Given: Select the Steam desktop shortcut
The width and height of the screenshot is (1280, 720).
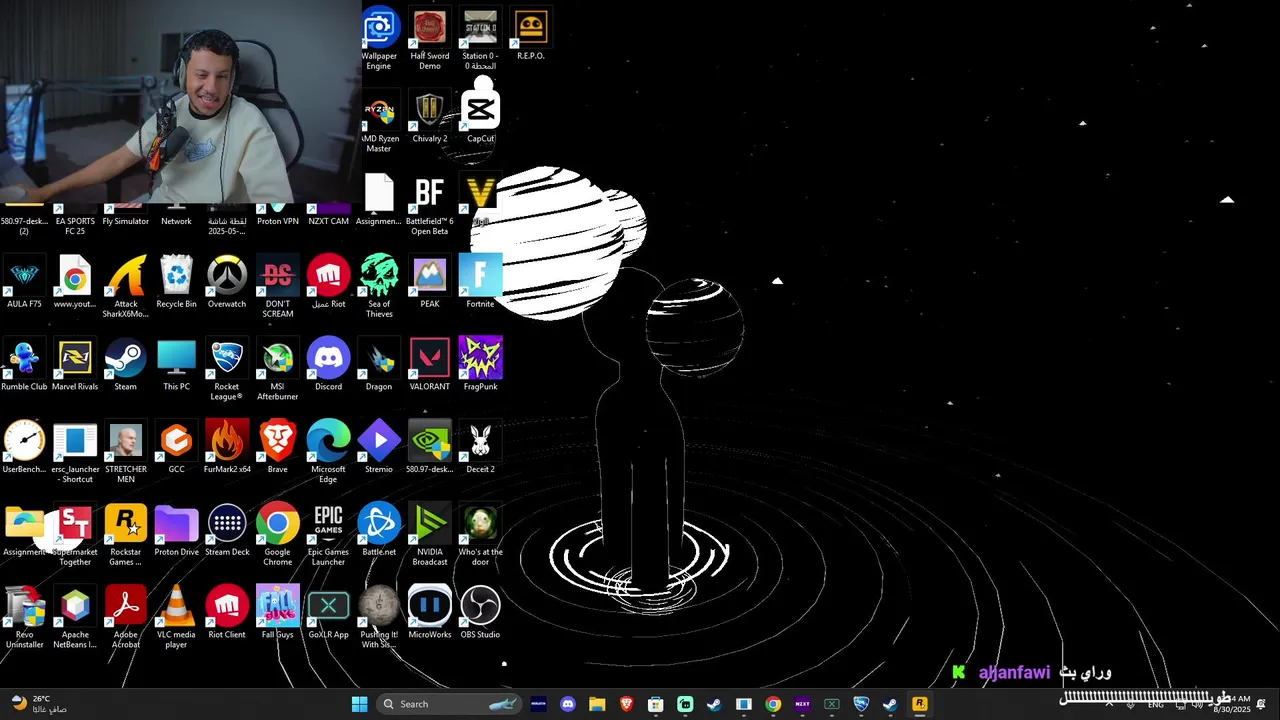Looking at the screenshot, I should click(x=125, y=365).
